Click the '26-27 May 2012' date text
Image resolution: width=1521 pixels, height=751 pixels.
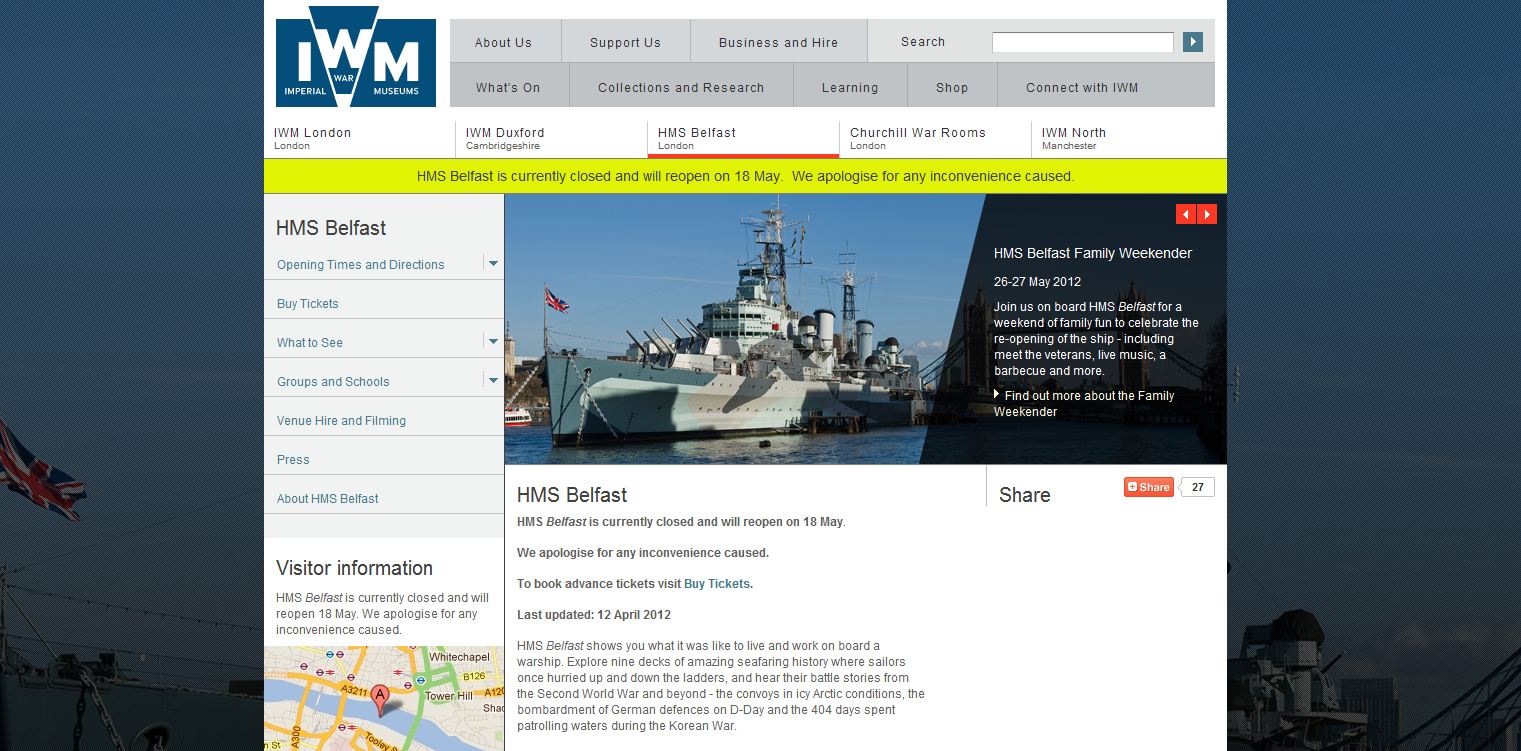coord(1037,282)
